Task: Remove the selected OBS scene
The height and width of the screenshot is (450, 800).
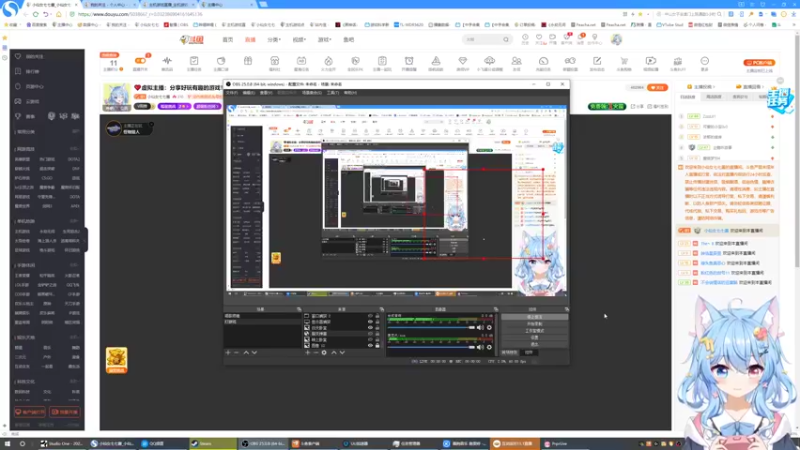Action: pos(236,353)
